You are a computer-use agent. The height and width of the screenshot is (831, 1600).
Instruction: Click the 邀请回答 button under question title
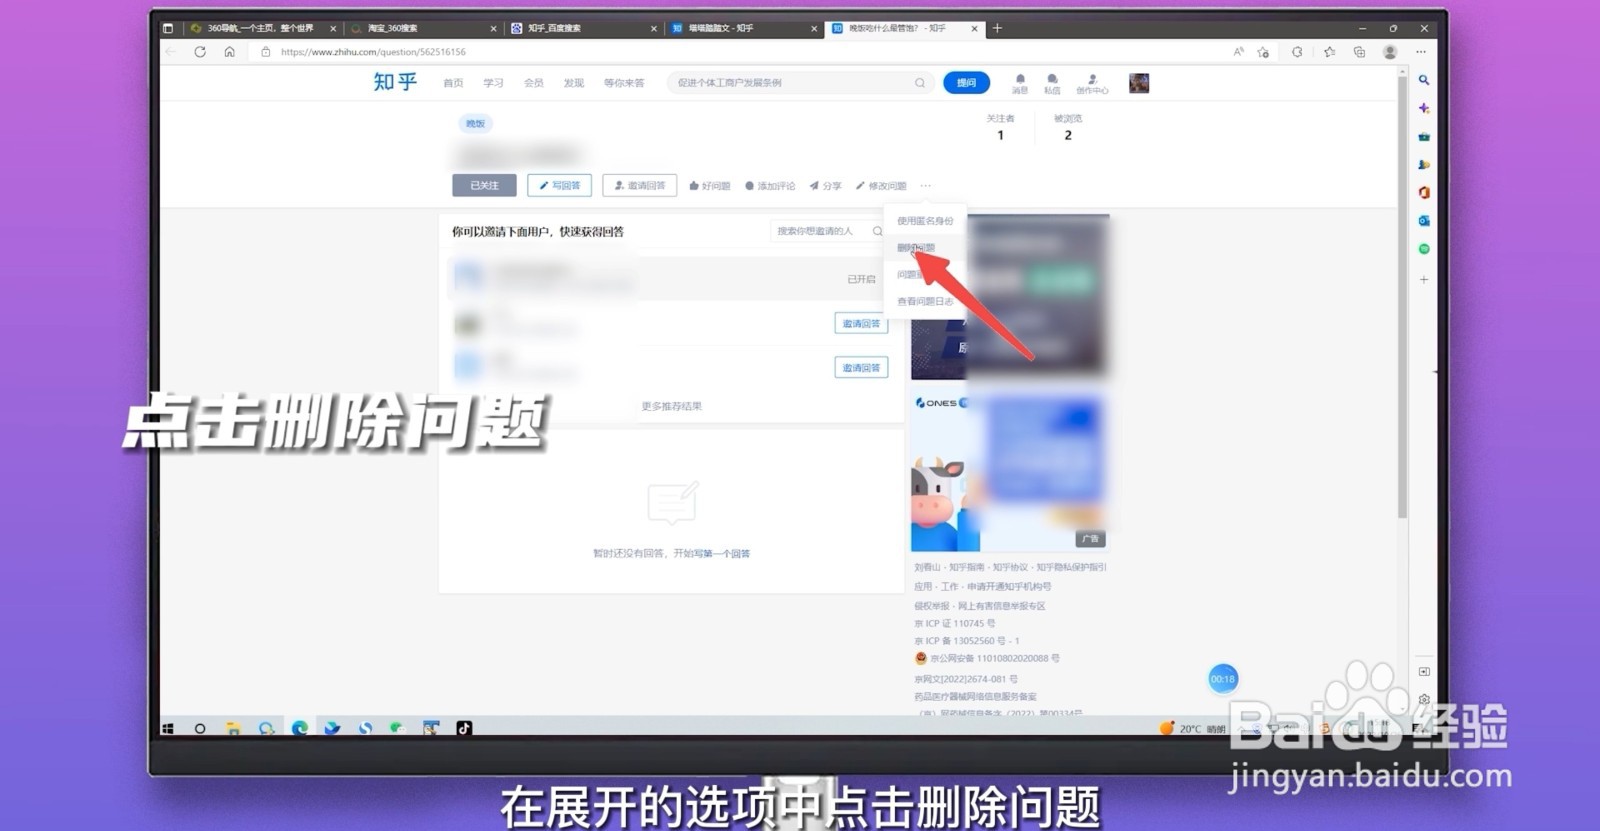pos(640,185)
